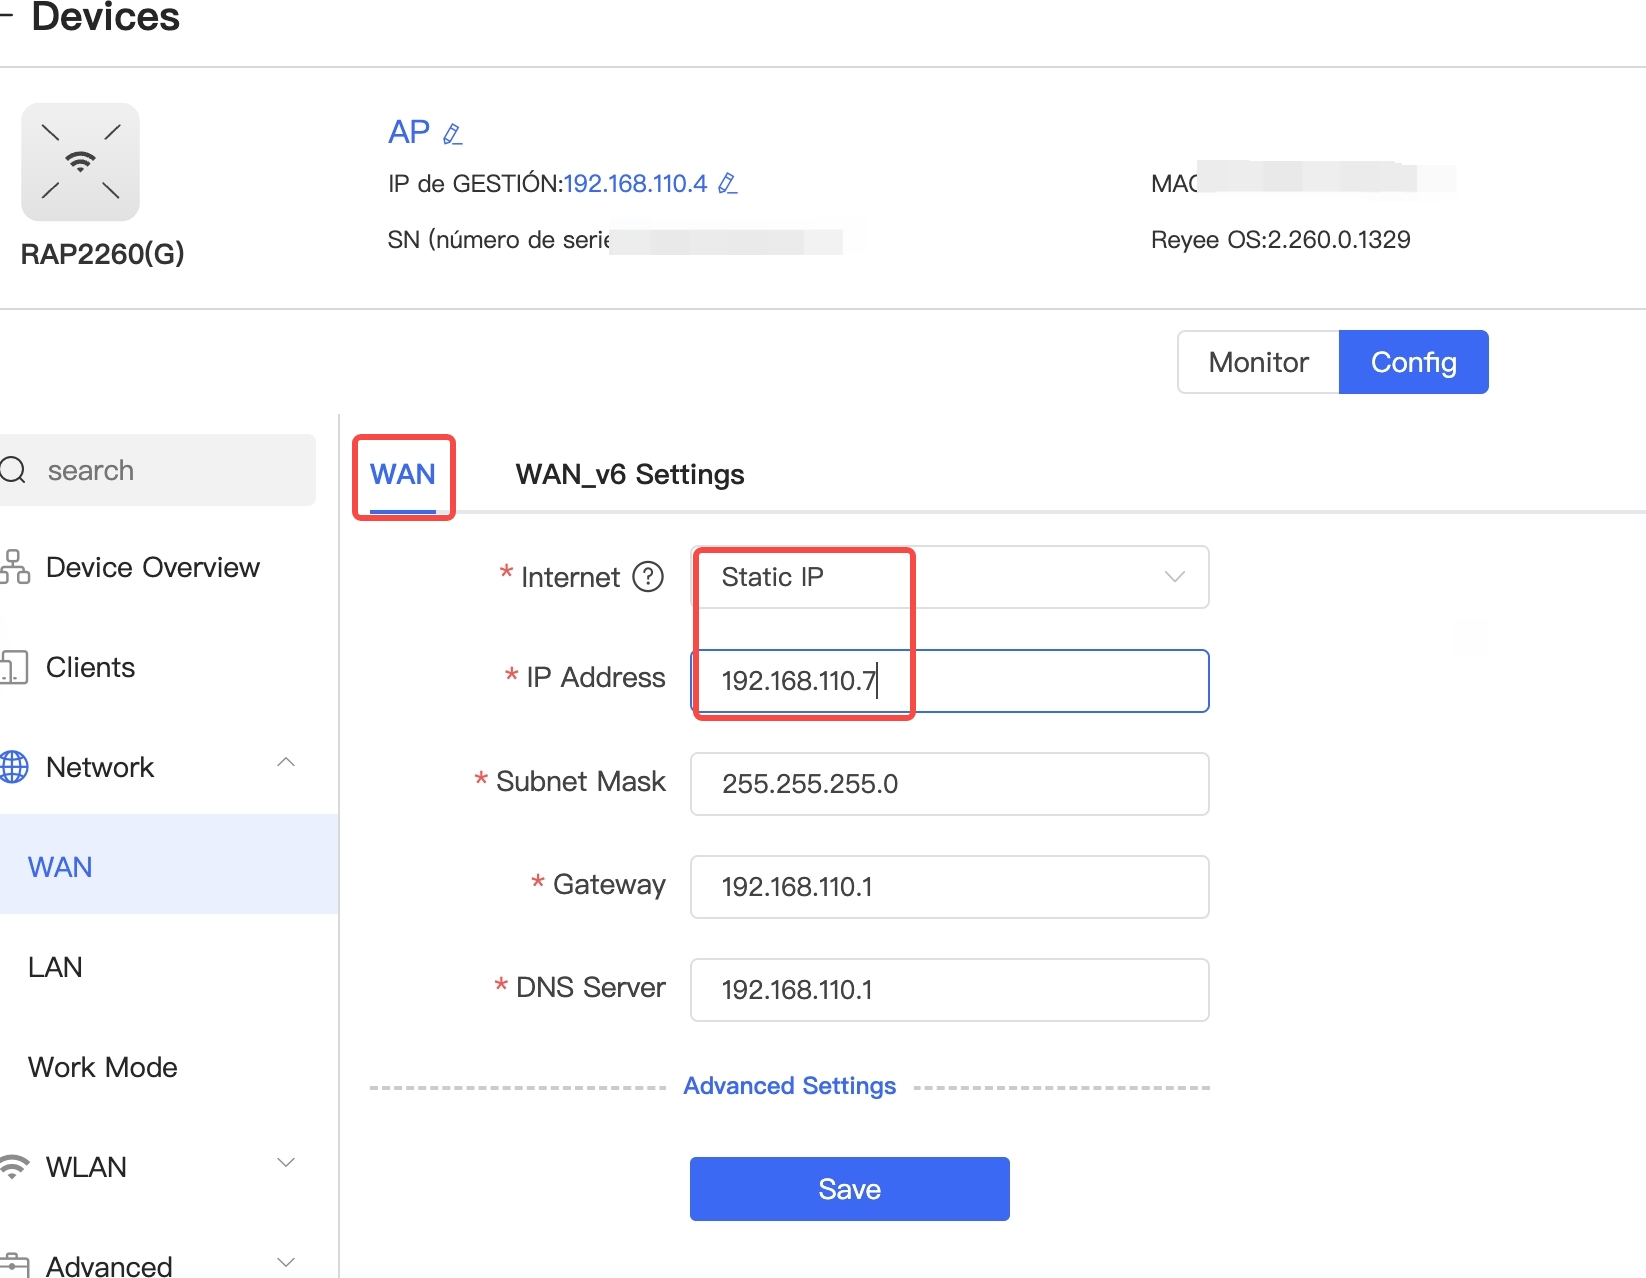Image resolution: width=1646 pixels, height=1278 pixels.
Task: Expand the Advanced Settings link
Action: [789, 1086]
